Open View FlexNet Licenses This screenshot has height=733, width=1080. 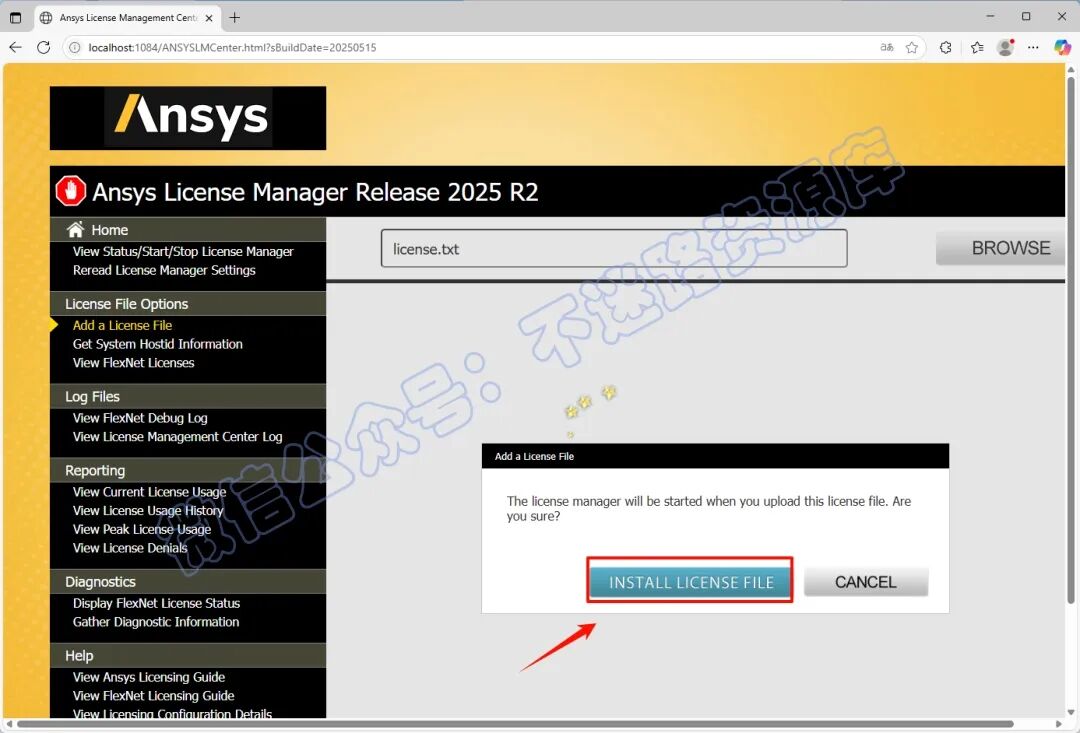point(134,362)
